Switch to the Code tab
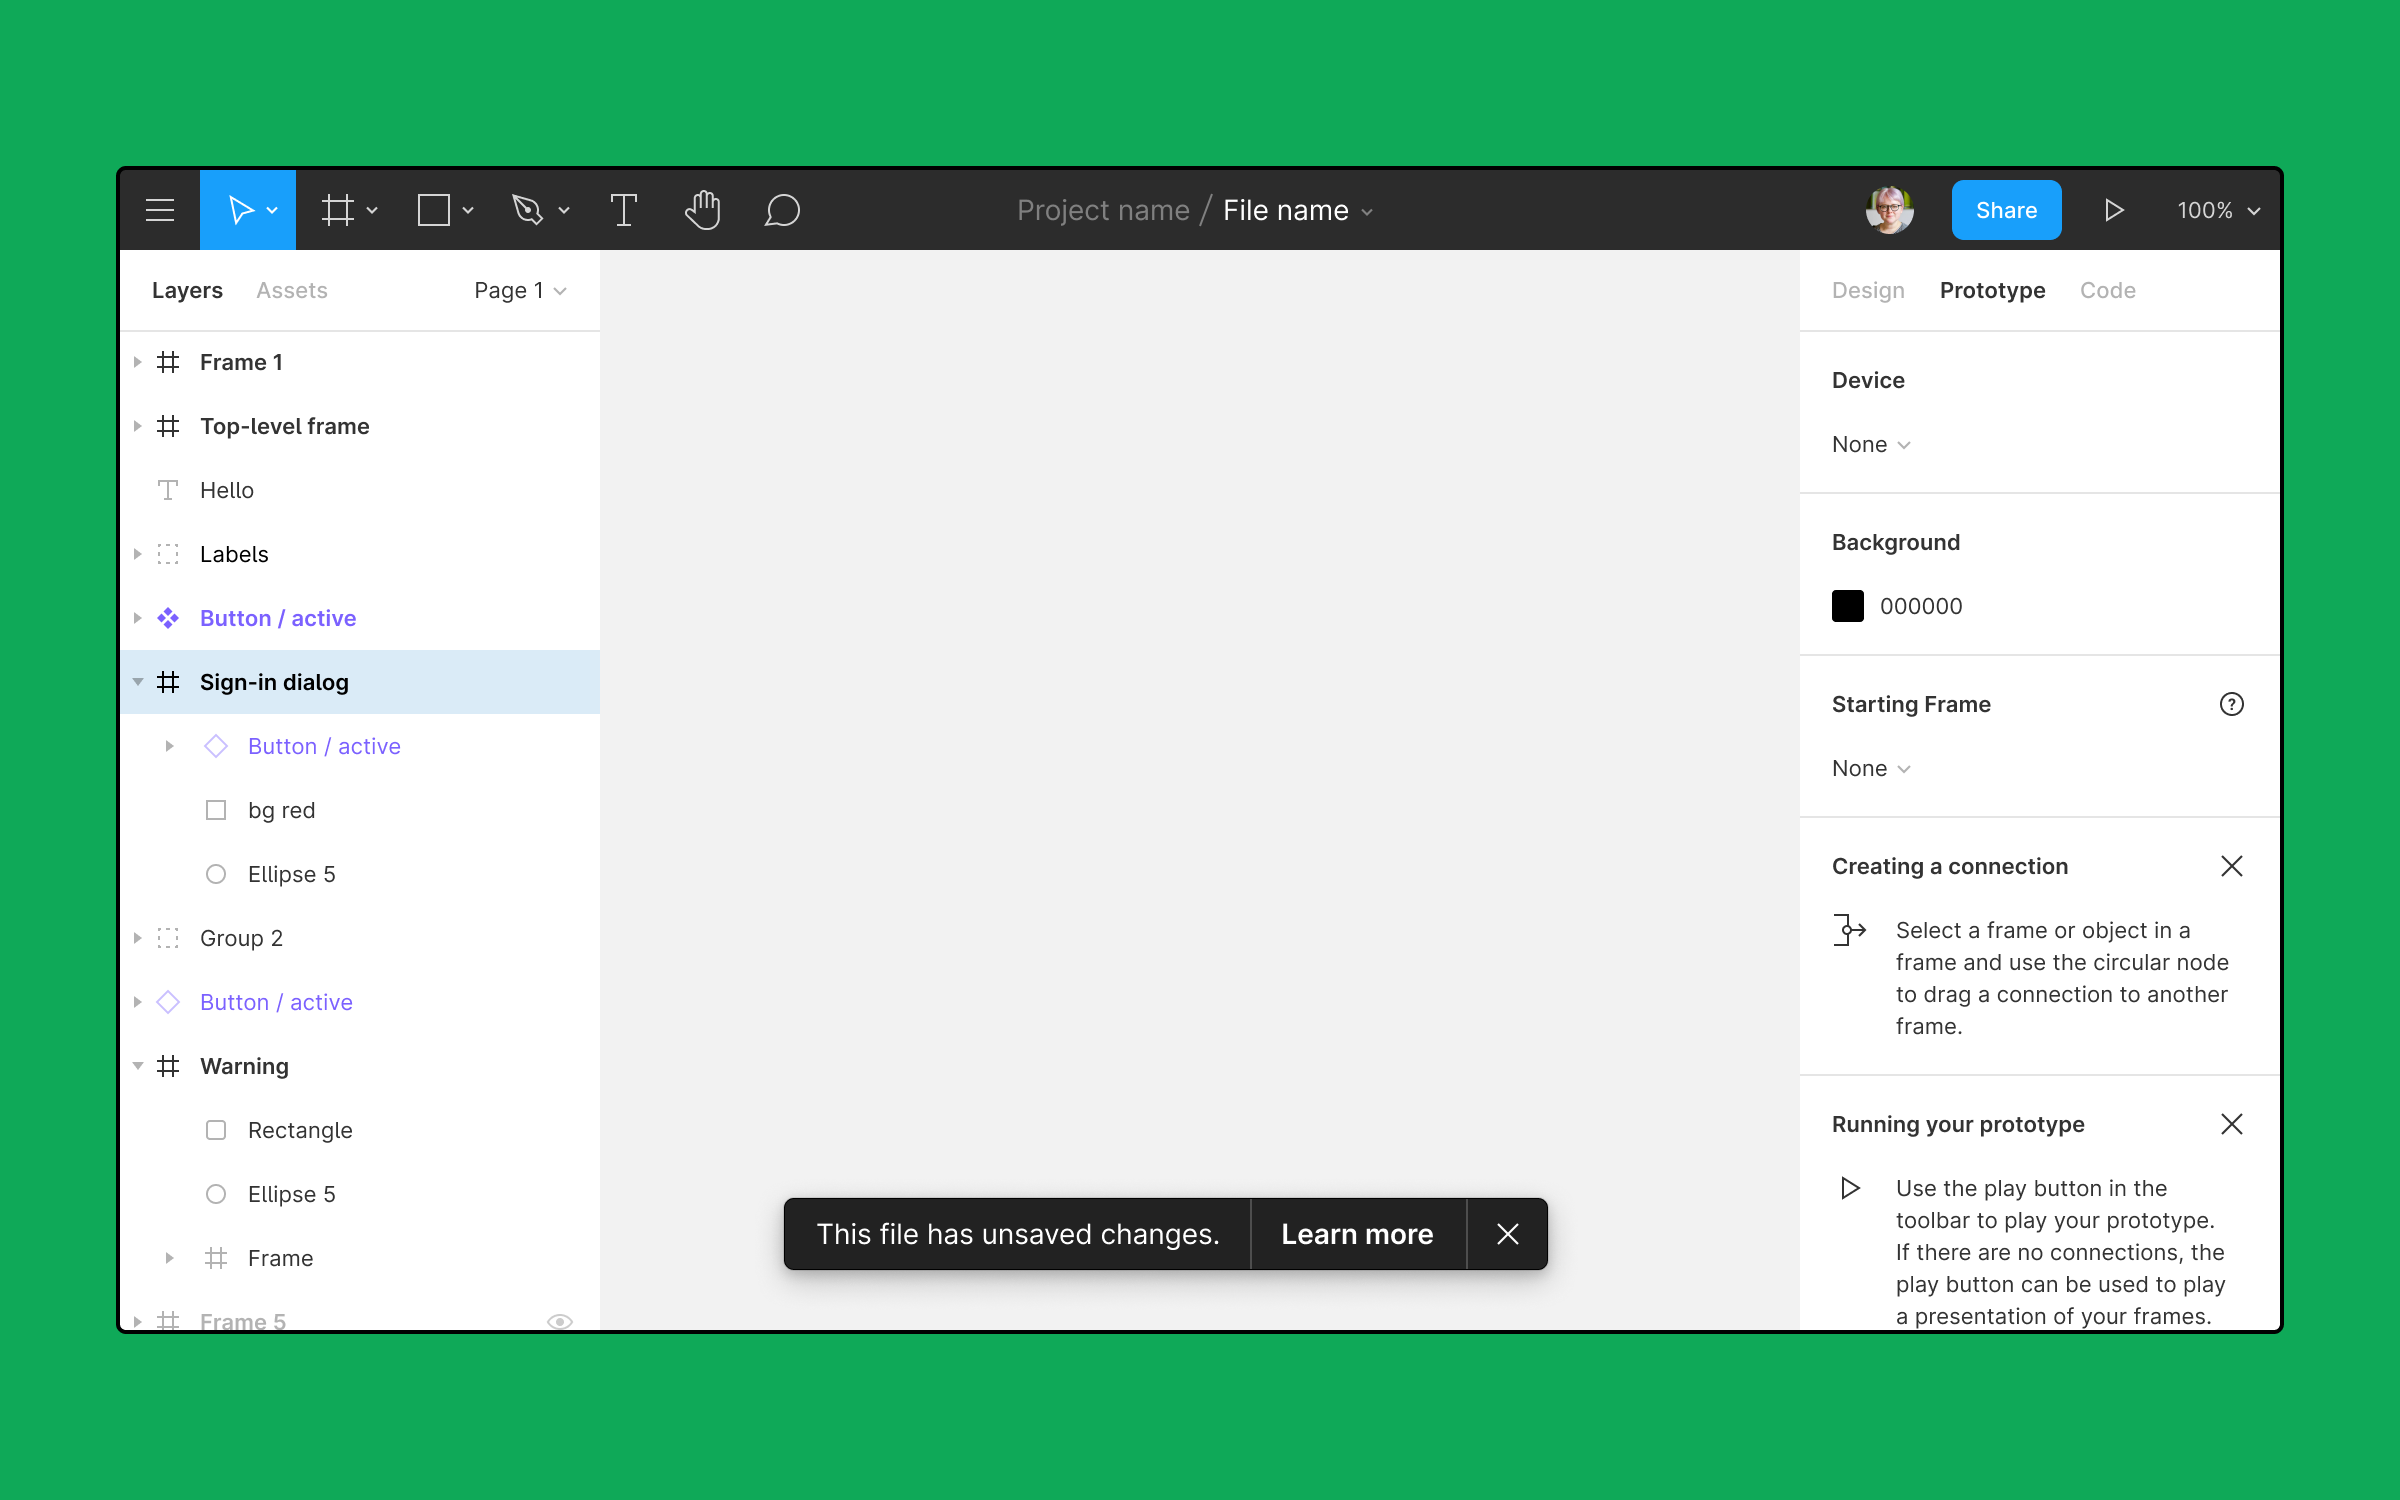 [x=2106, y=289]
